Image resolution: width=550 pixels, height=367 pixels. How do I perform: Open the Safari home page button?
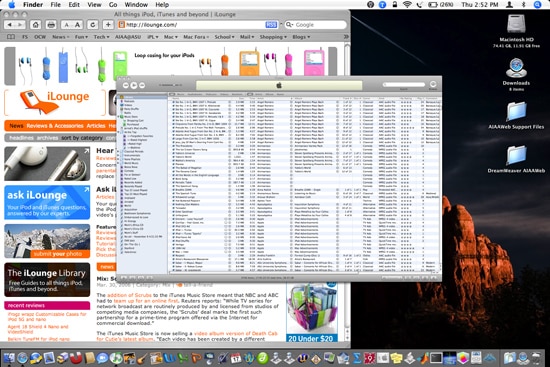point(35,25)
